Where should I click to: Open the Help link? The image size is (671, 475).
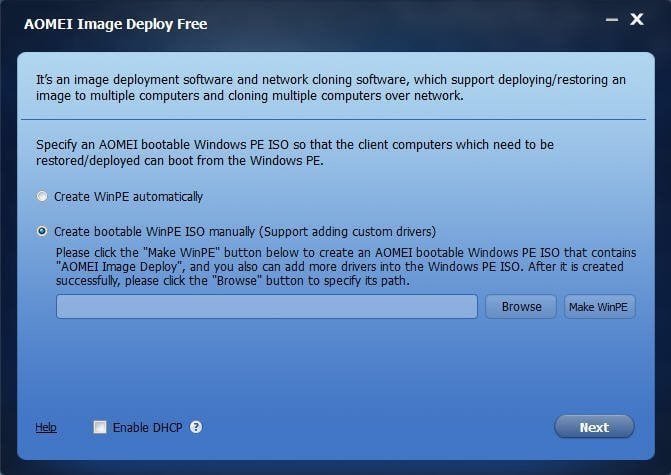tap(46, 427)
